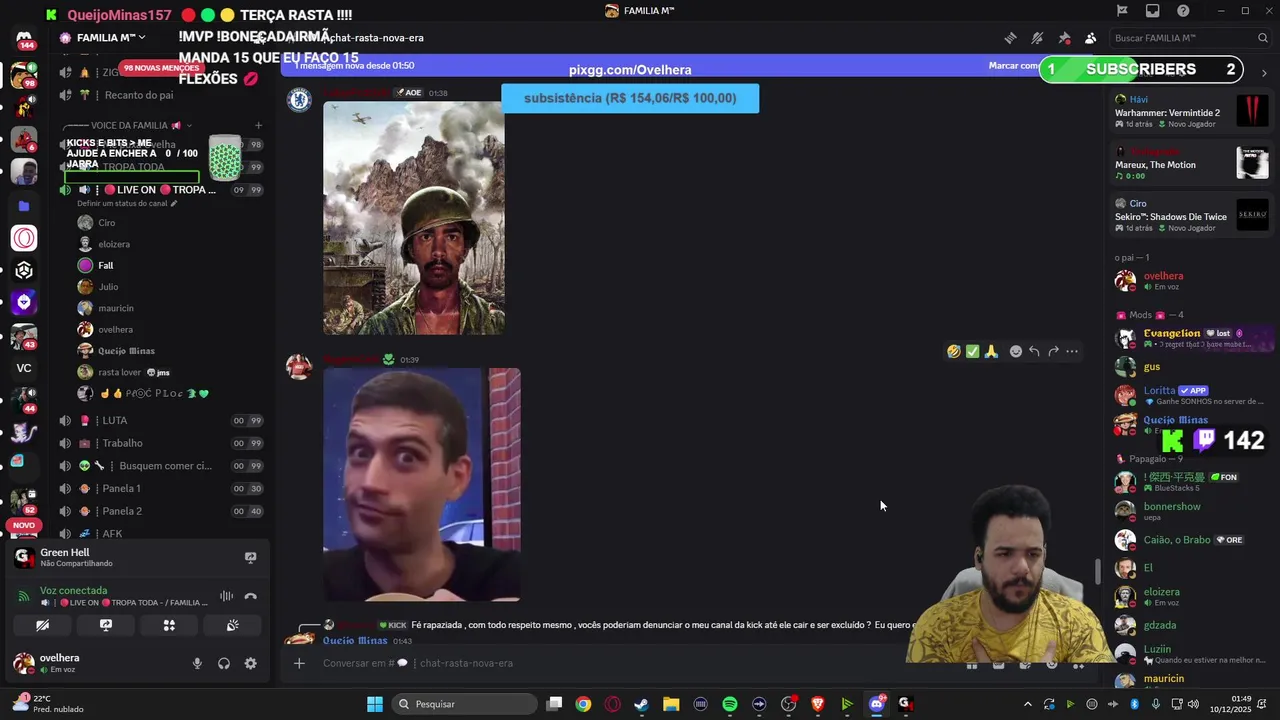Reply to message with reply arrow
This screenshot has height=720, width=1280.
point(1034,351)
